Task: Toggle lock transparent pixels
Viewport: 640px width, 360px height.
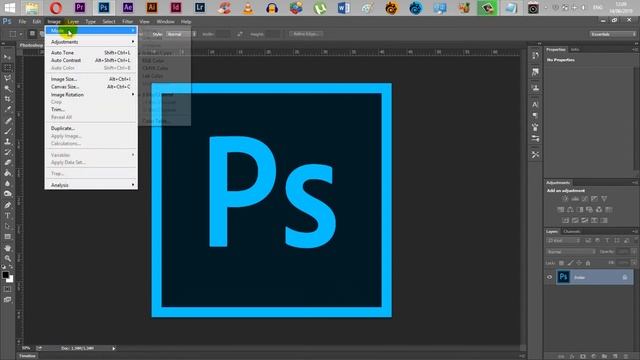Action: pyautogui.click(x=561, y=263)
